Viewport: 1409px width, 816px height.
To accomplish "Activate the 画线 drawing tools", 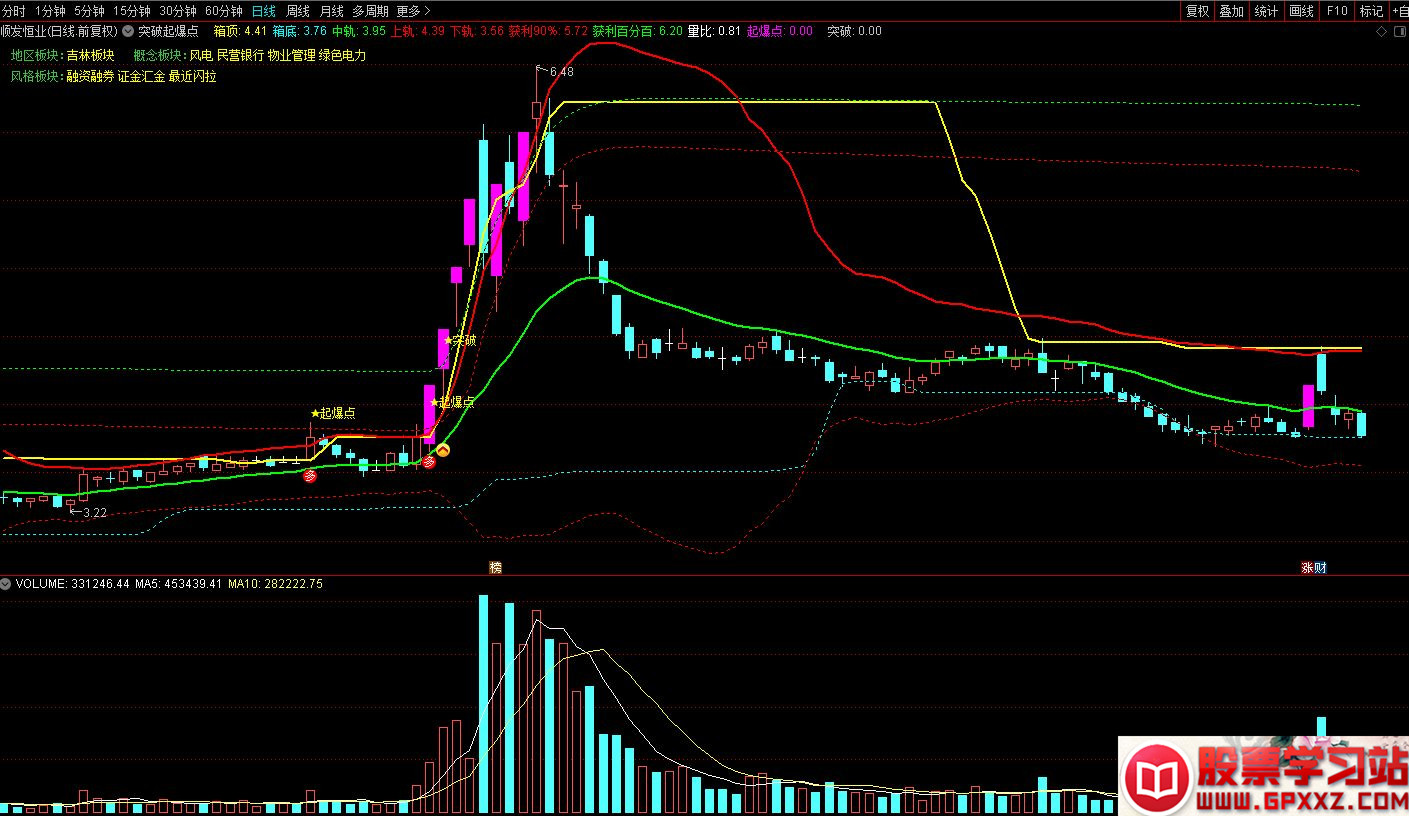I will tap(1301, 11).
